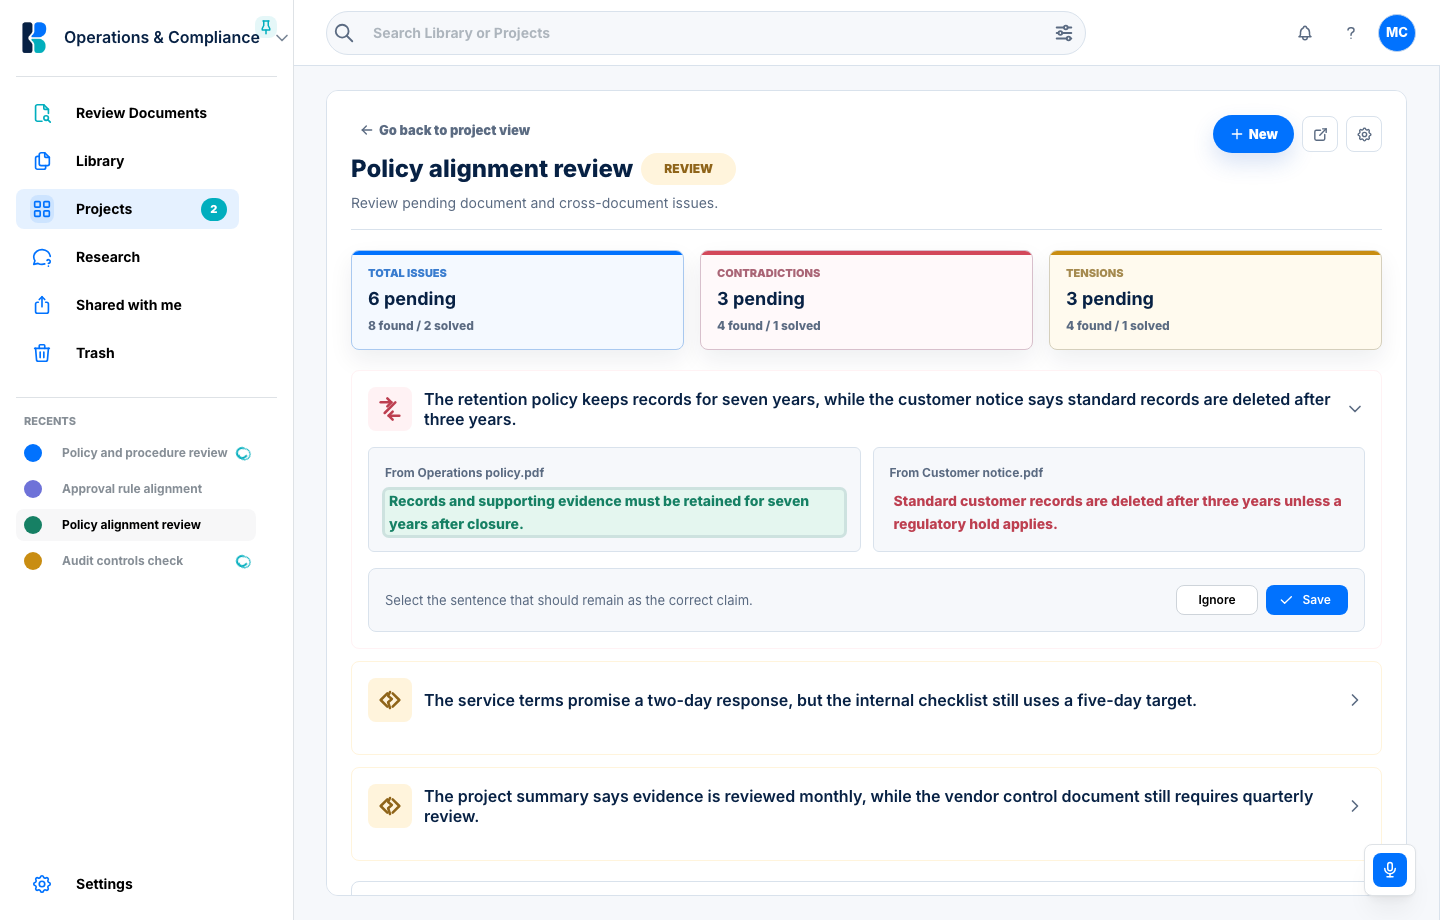Click the help question mark icon
The width and height of the screenshot is (1440, 920).
point(1351,33)
